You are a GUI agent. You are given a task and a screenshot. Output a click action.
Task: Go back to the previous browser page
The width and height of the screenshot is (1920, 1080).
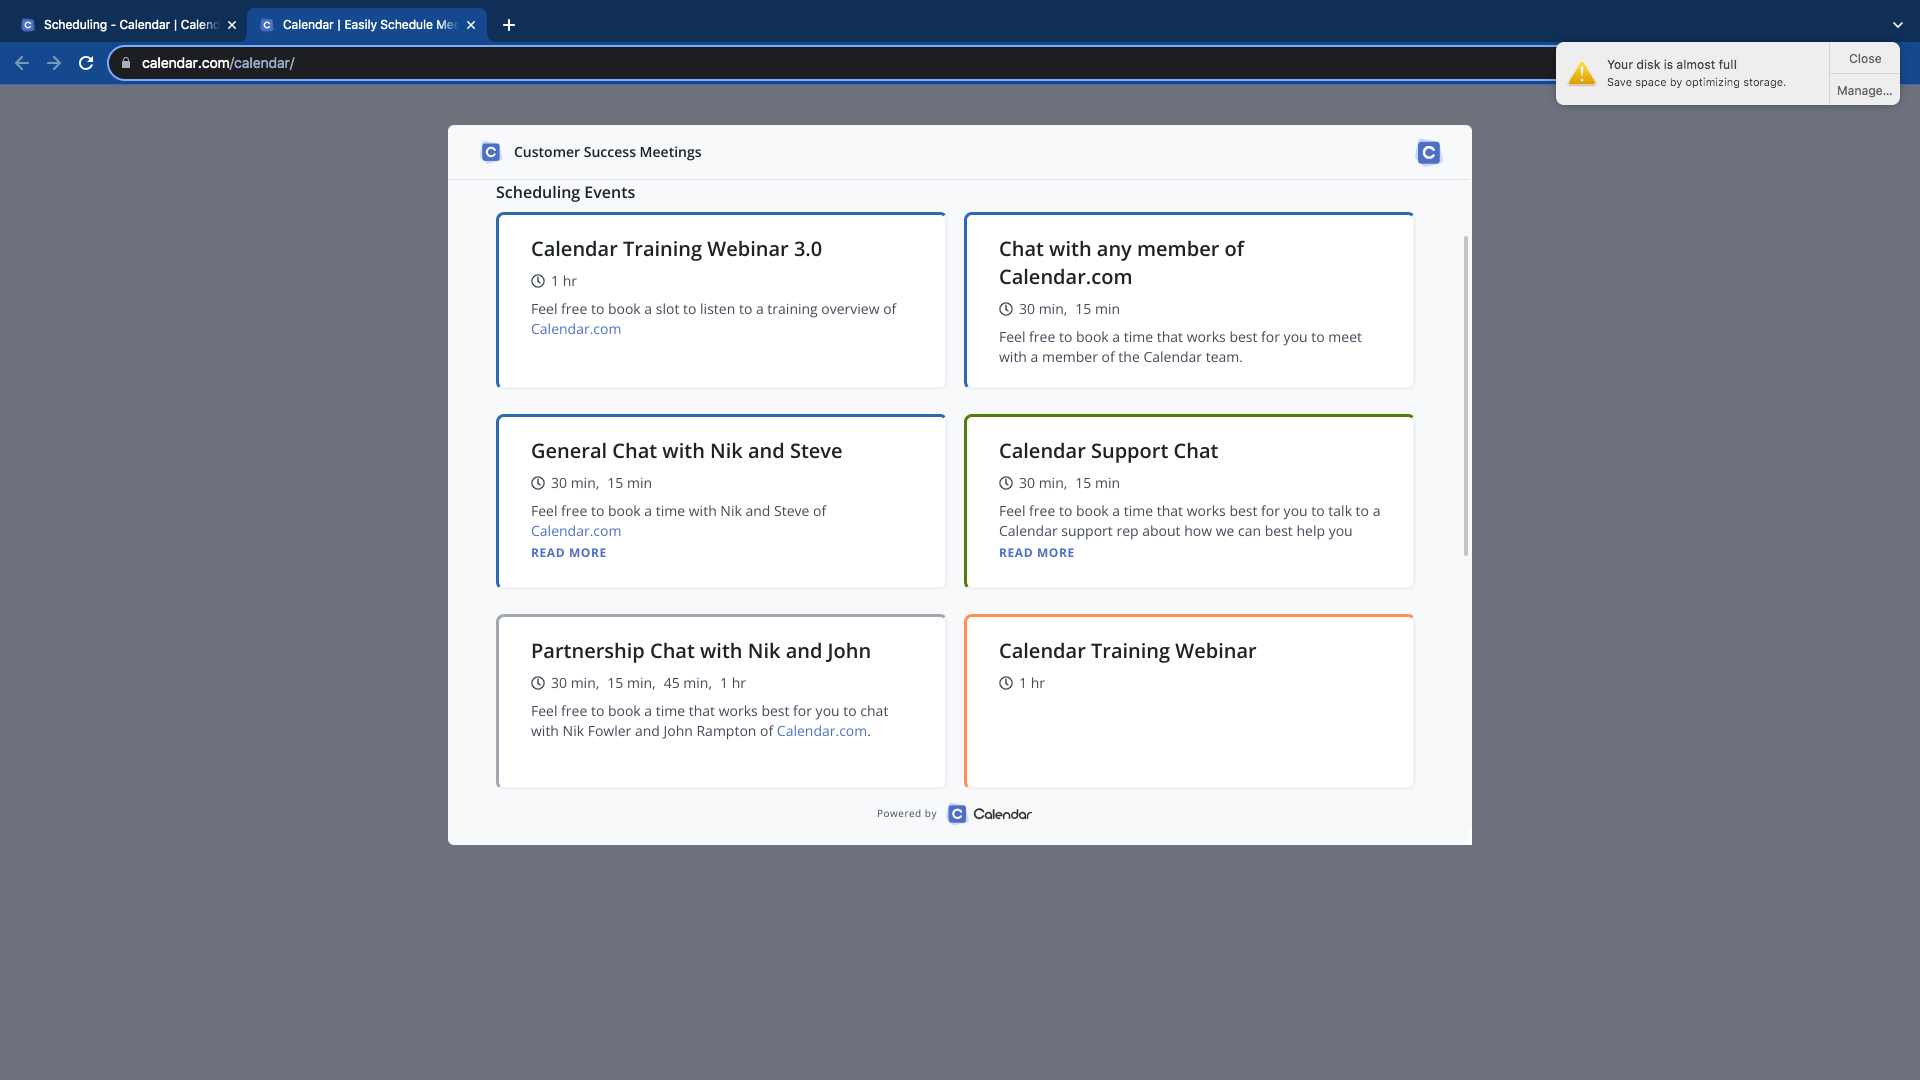tap(22, 63)
